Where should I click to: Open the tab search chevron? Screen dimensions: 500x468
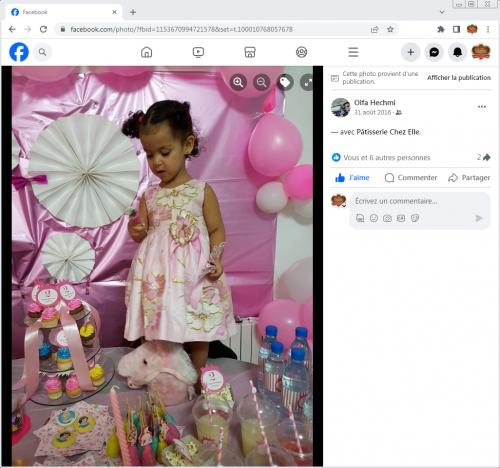[x=442, y=12]
